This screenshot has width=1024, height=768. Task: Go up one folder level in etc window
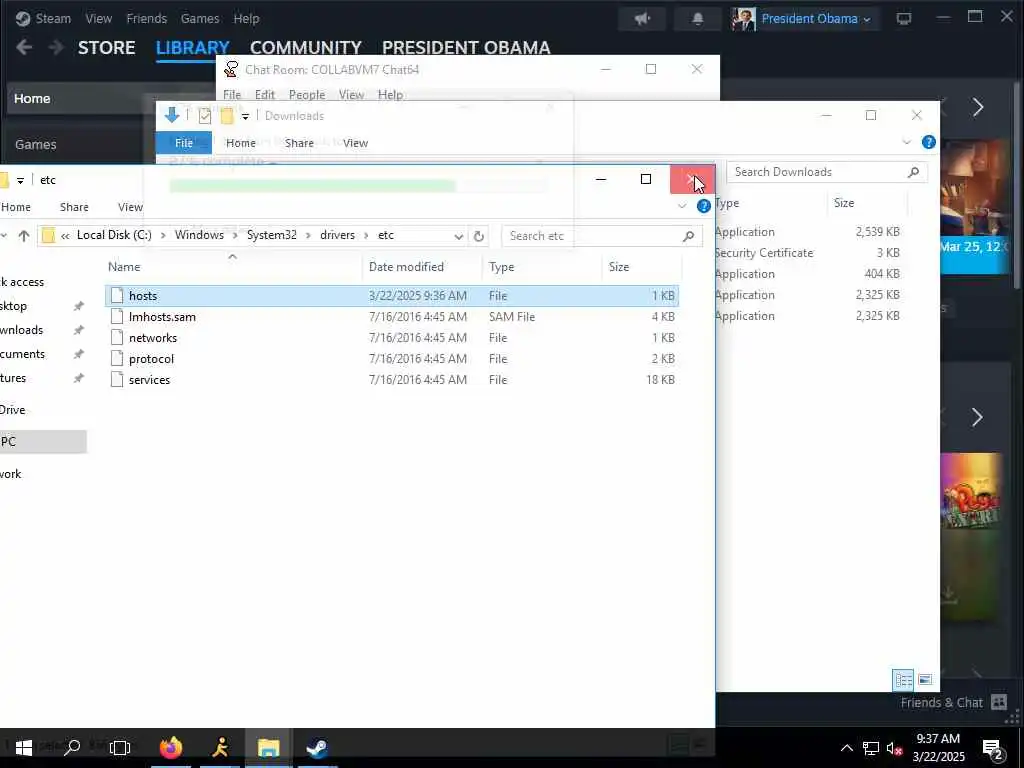point(24,236)
